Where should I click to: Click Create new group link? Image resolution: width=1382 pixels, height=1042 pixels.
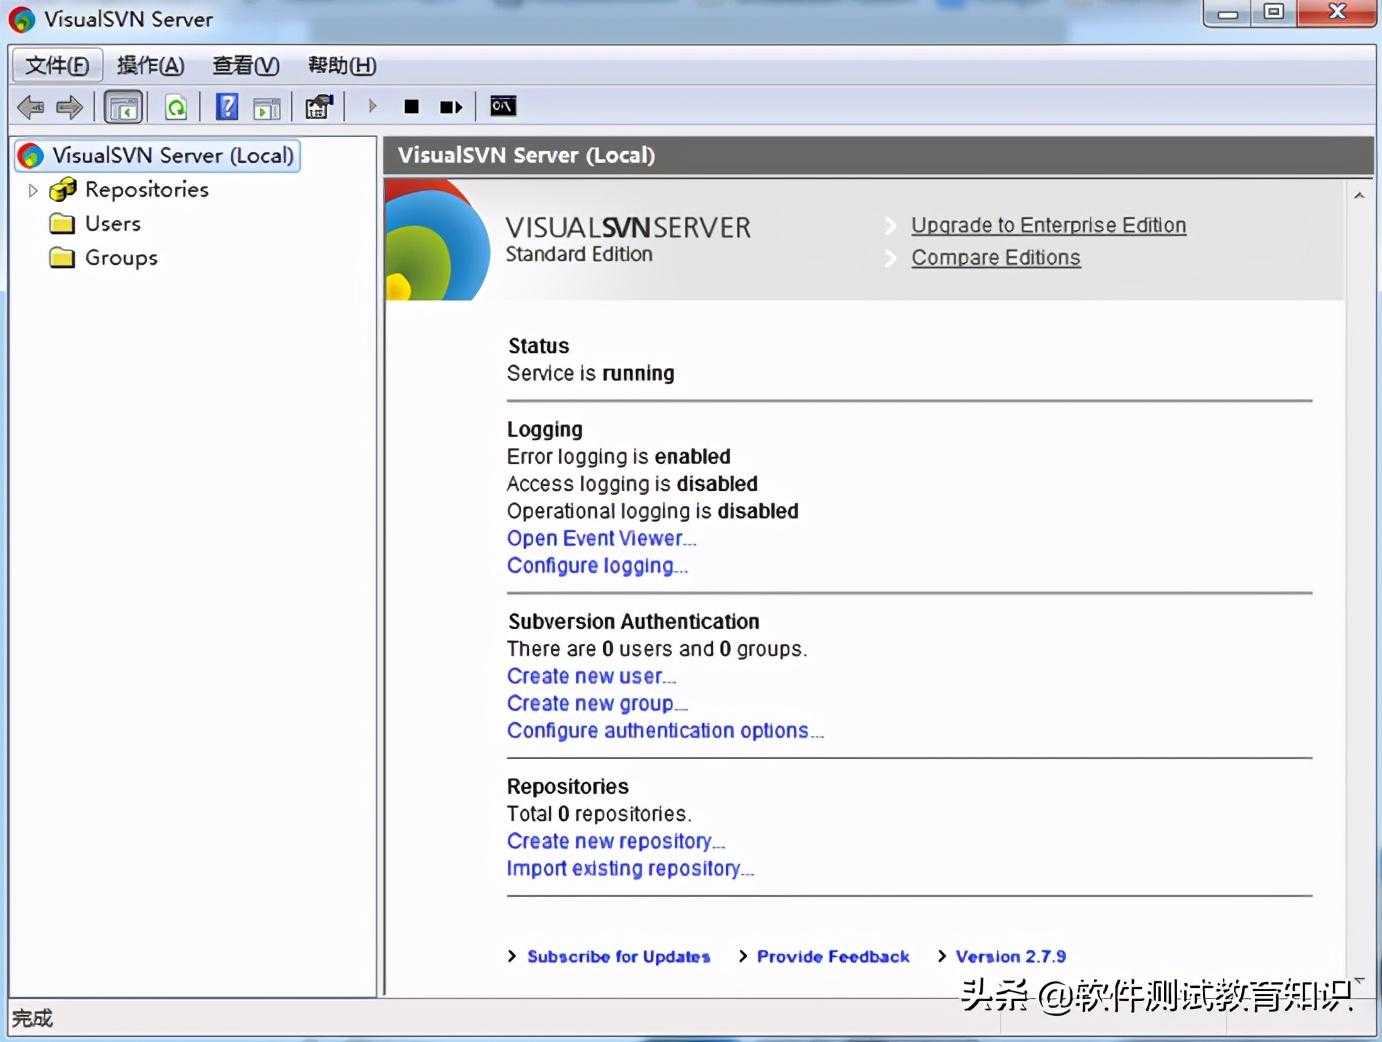[x=598, y=704]
